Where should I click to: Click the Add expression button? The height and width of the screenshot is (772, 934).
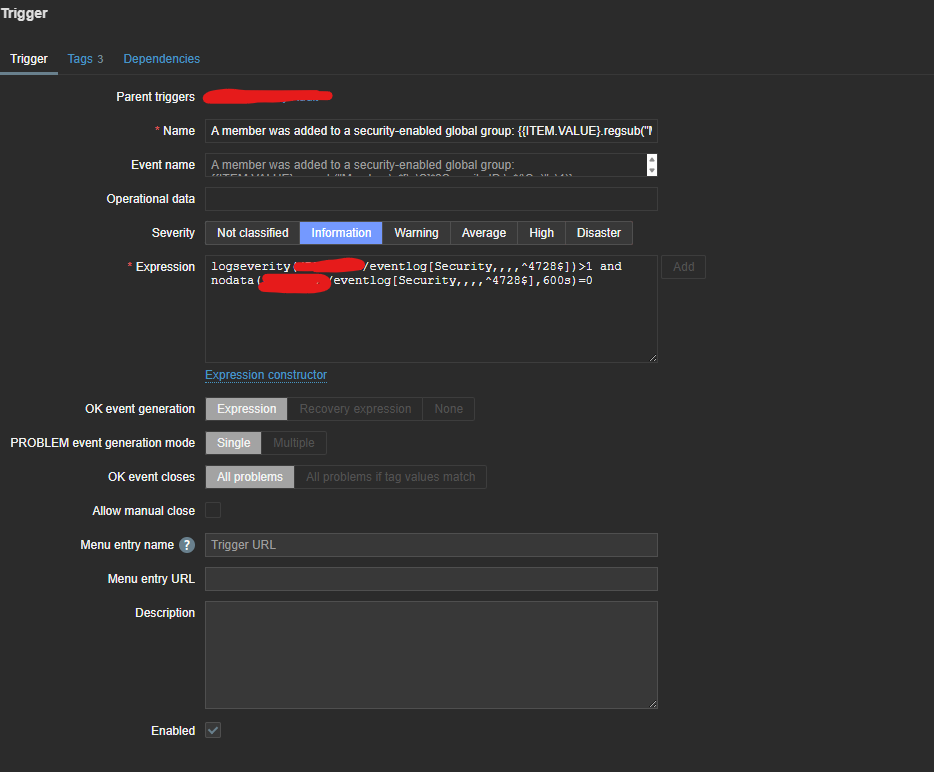coord(683,267)
